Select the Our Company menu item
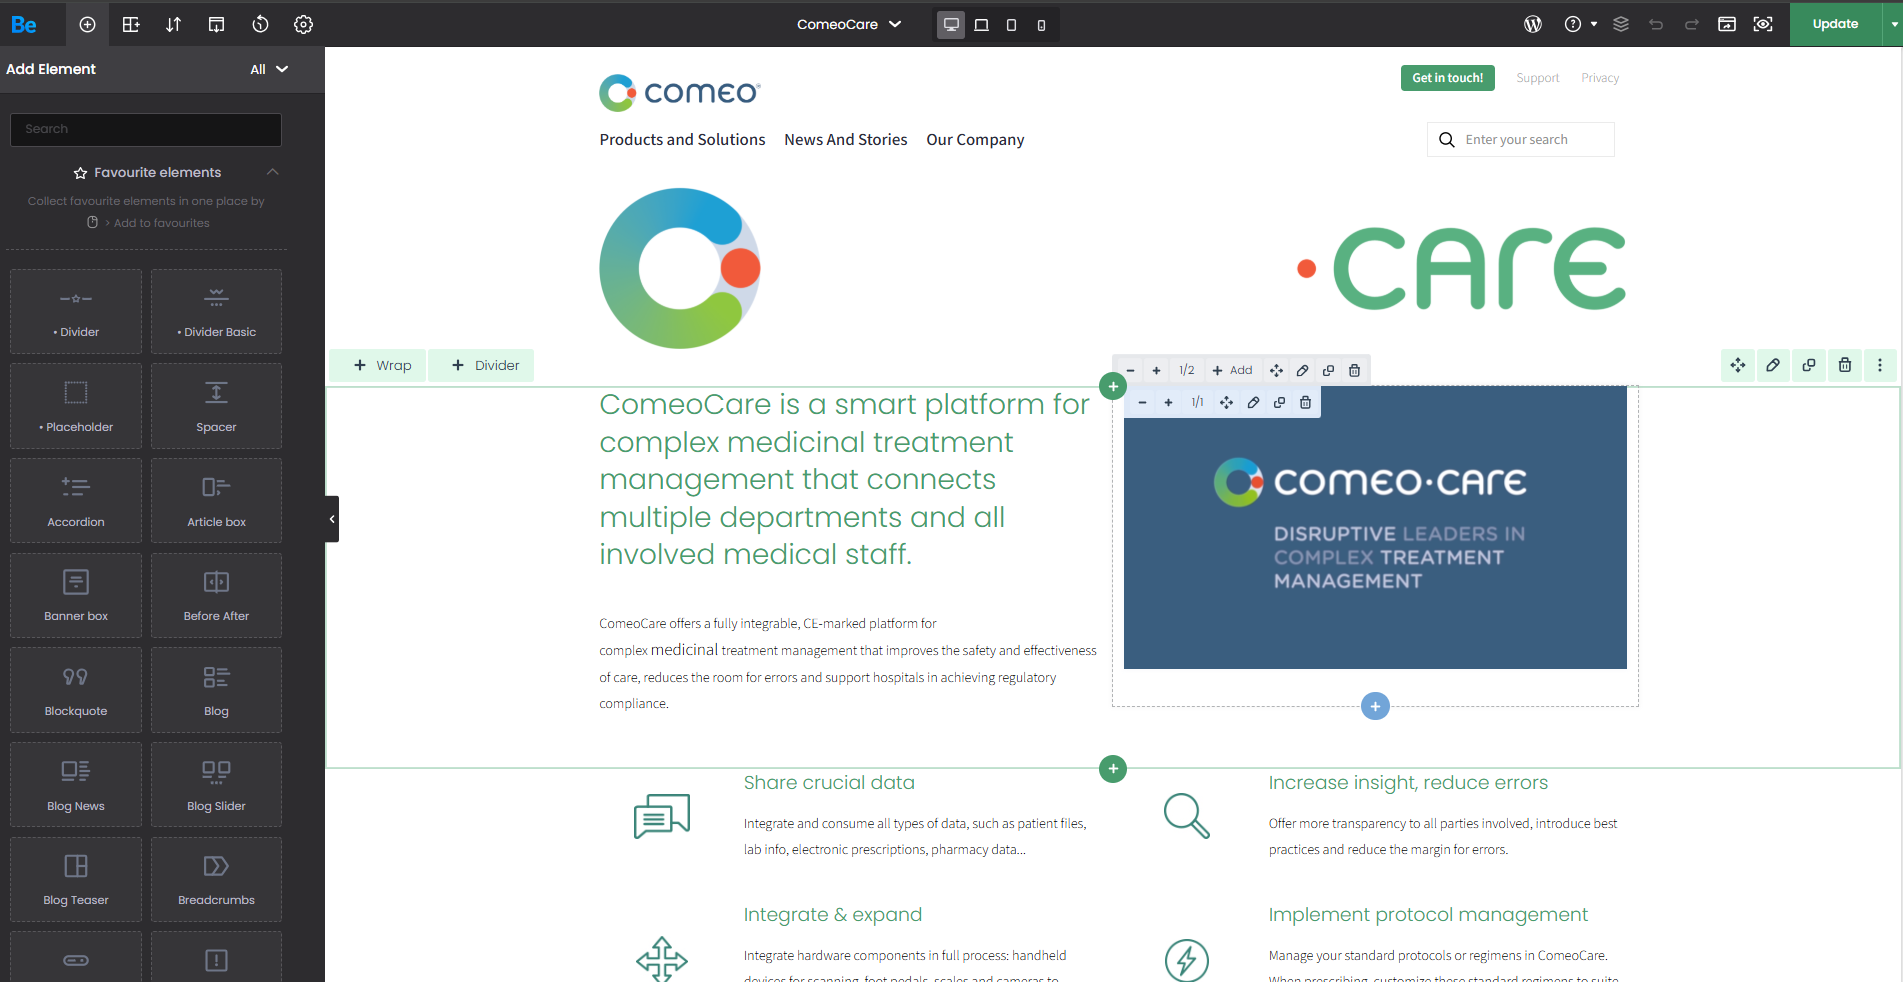The height and width of the screenshot is (982, 1903). click(975, 140)
